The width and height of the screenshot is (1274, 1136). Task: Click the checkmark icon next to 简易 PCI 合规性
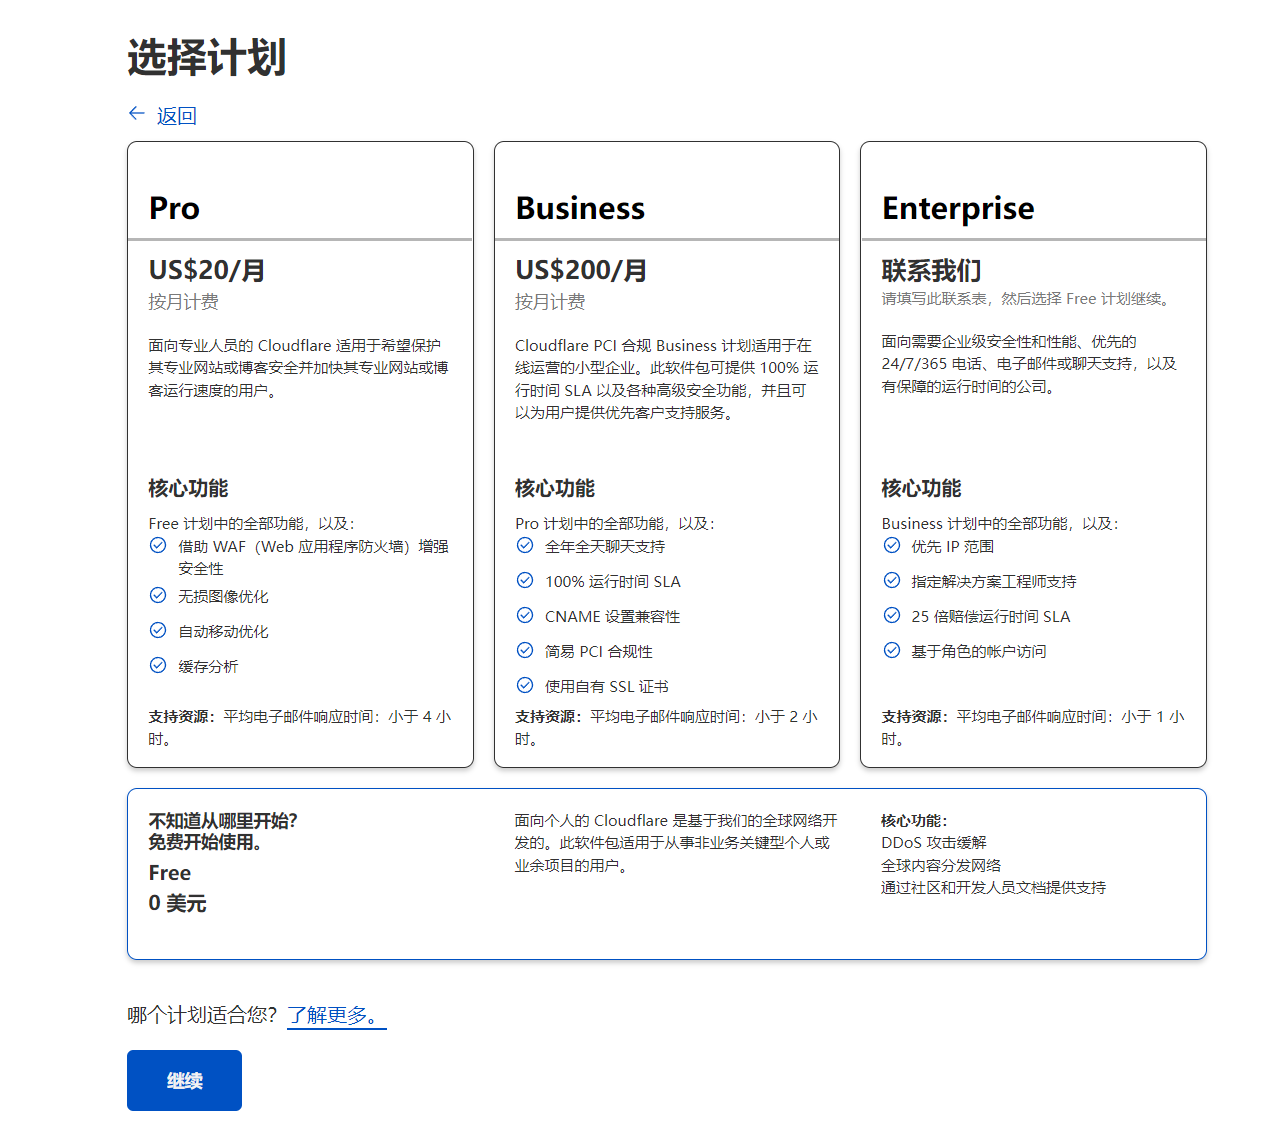coord(525,650)
